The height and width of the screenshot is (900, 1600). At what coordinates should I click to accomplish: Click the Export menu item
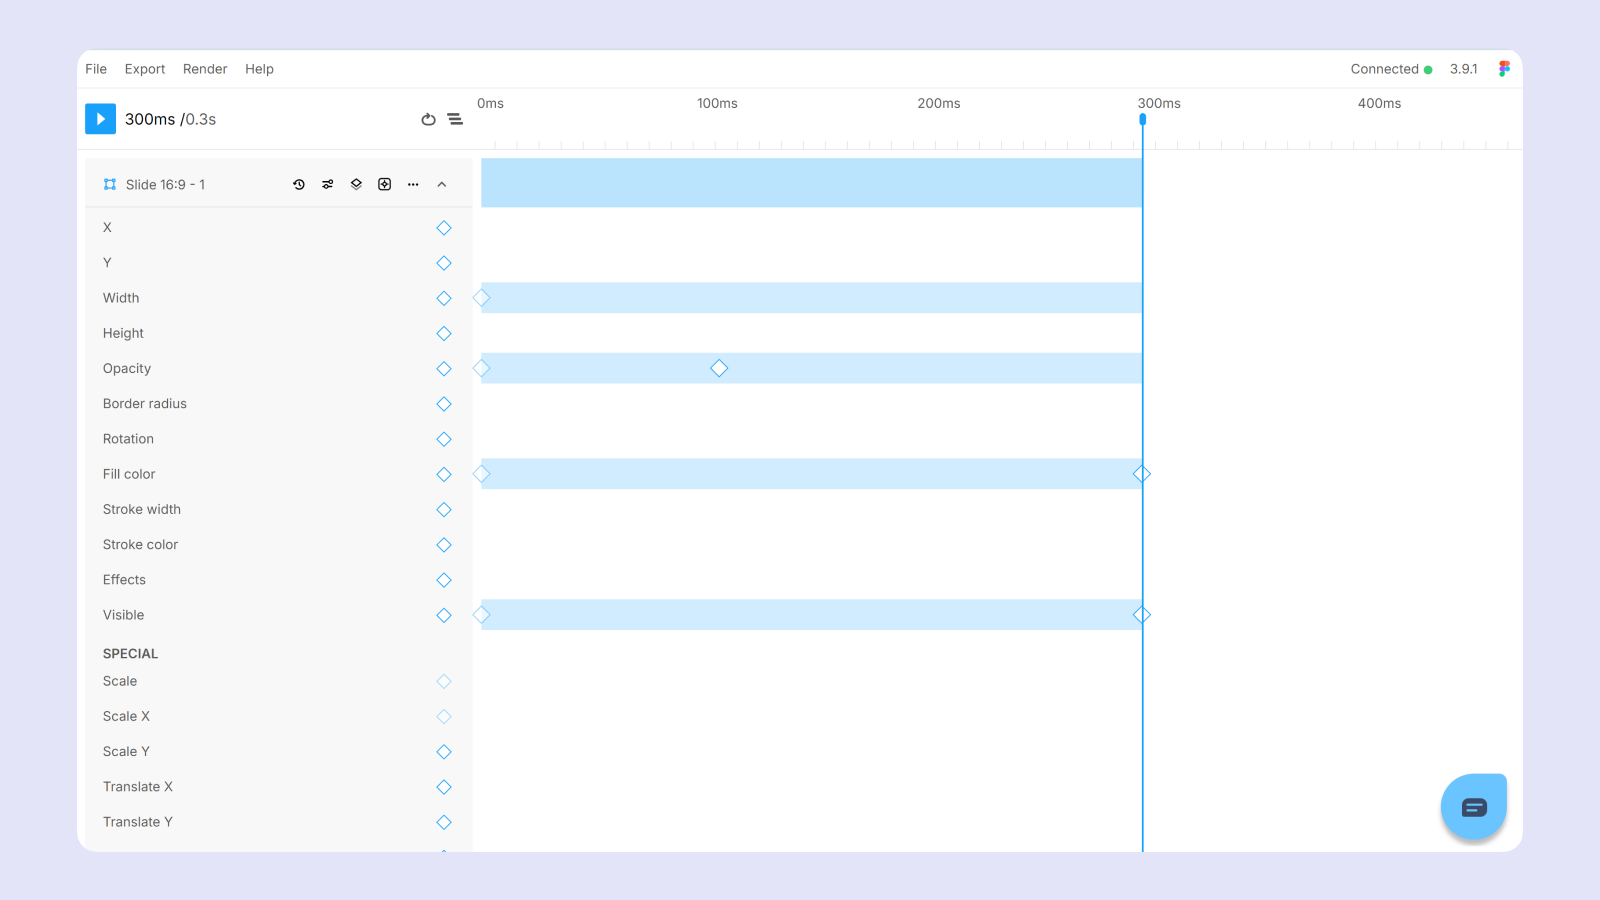point(145,69)
